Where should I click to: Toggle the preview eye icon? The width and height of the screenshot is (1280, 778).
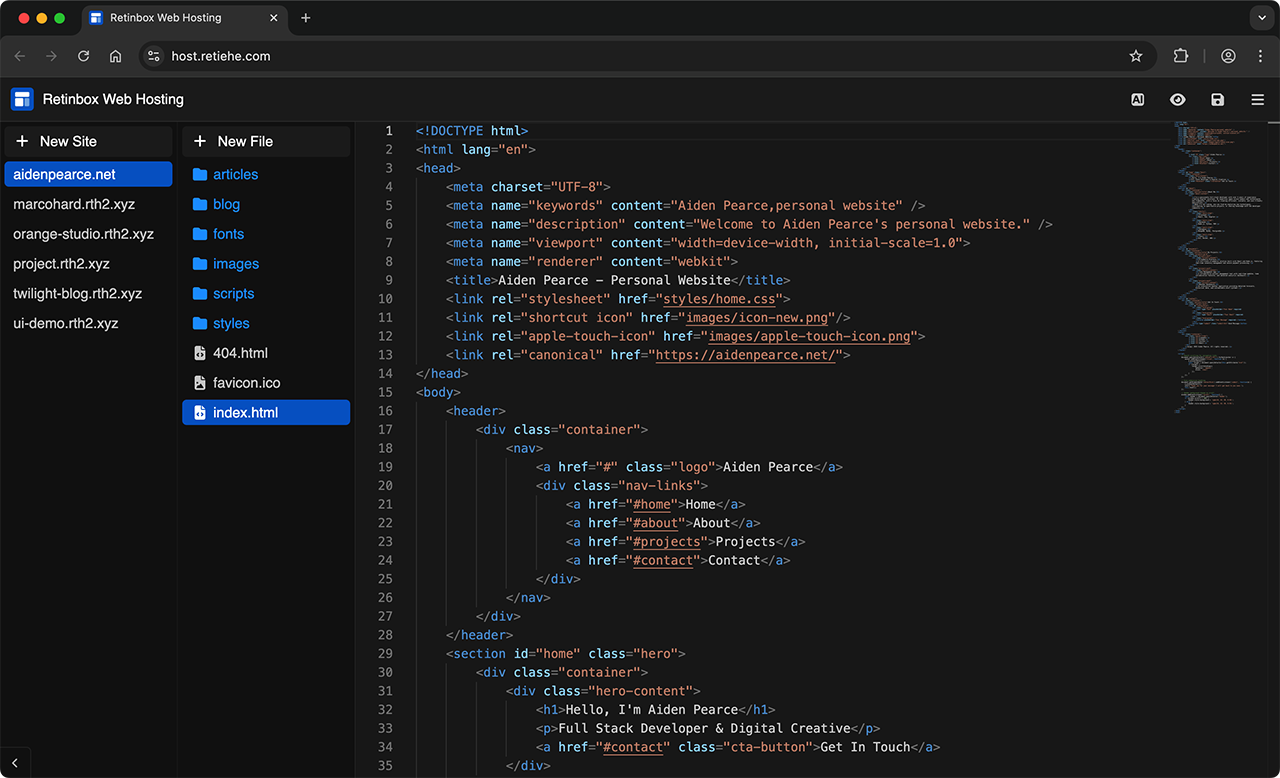tap(1177, 99)
